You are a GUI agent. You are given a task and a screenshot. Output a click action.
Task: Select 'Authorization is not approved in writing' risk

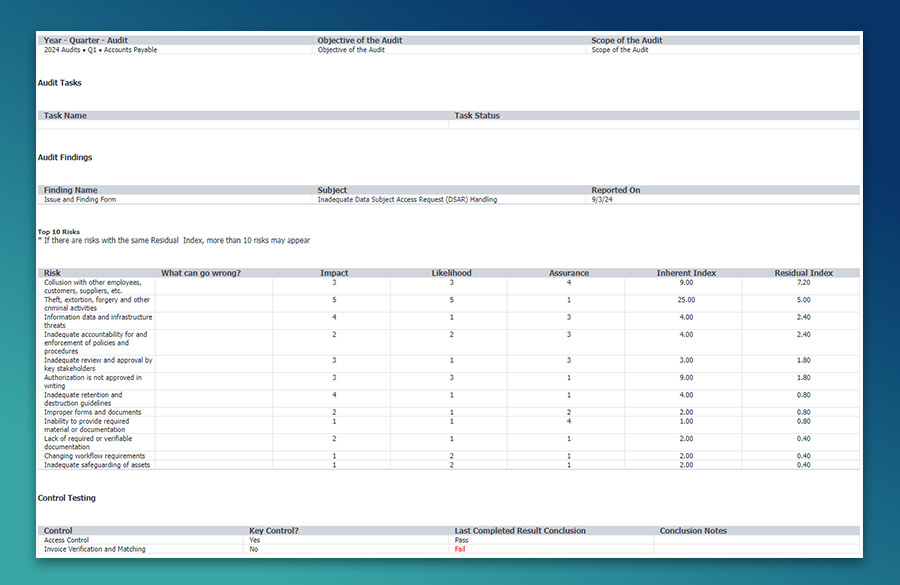click(448, 382)
